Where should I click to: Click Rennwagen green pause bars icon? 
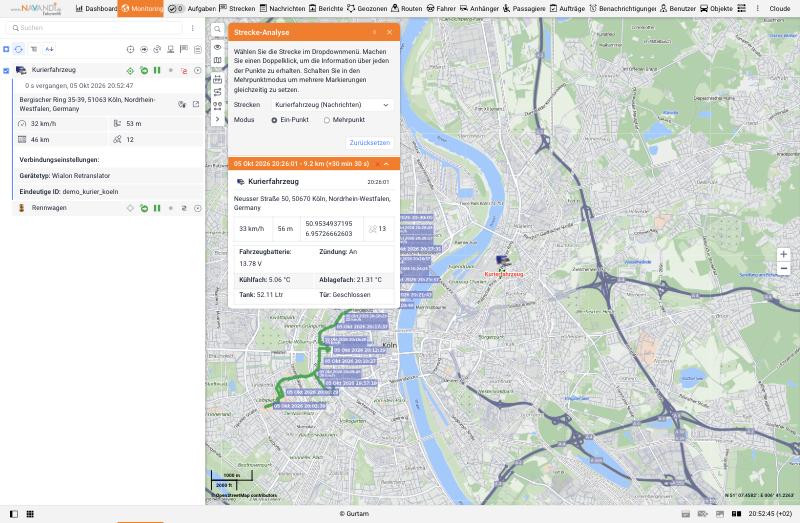tap(157, 208)
